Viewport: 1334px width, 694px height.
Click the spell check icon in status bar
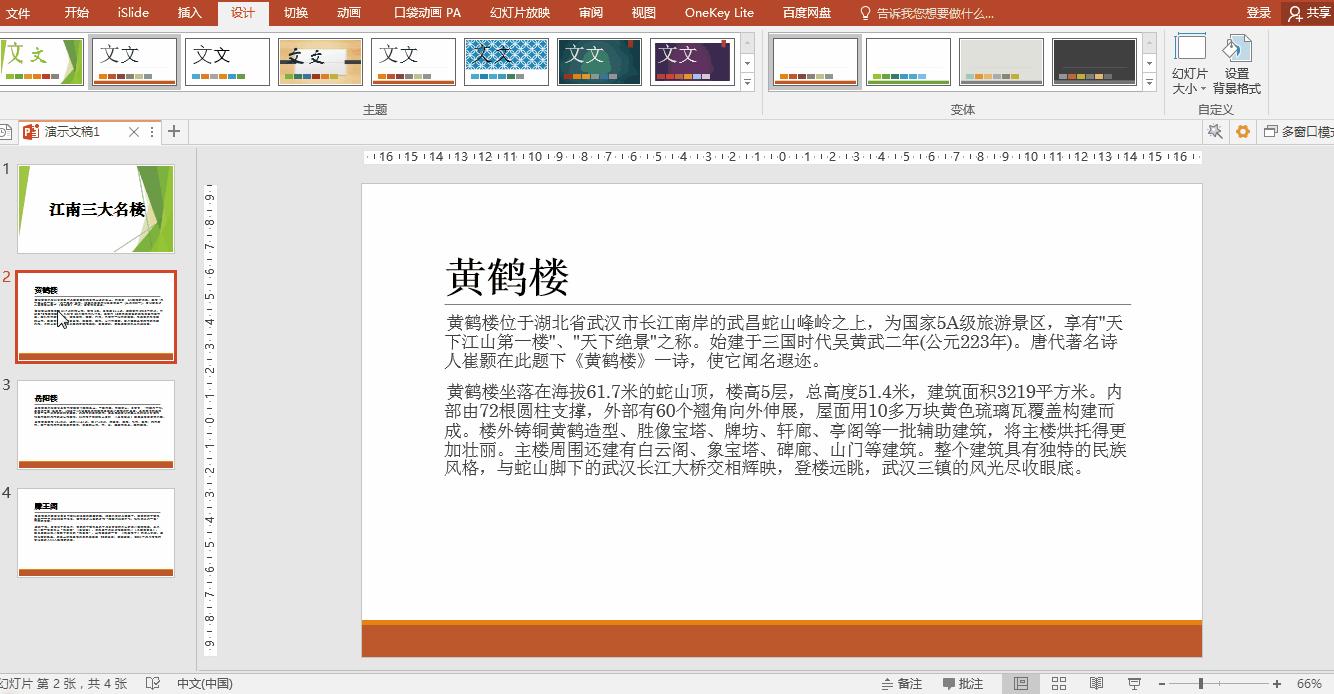pos(152,683)
